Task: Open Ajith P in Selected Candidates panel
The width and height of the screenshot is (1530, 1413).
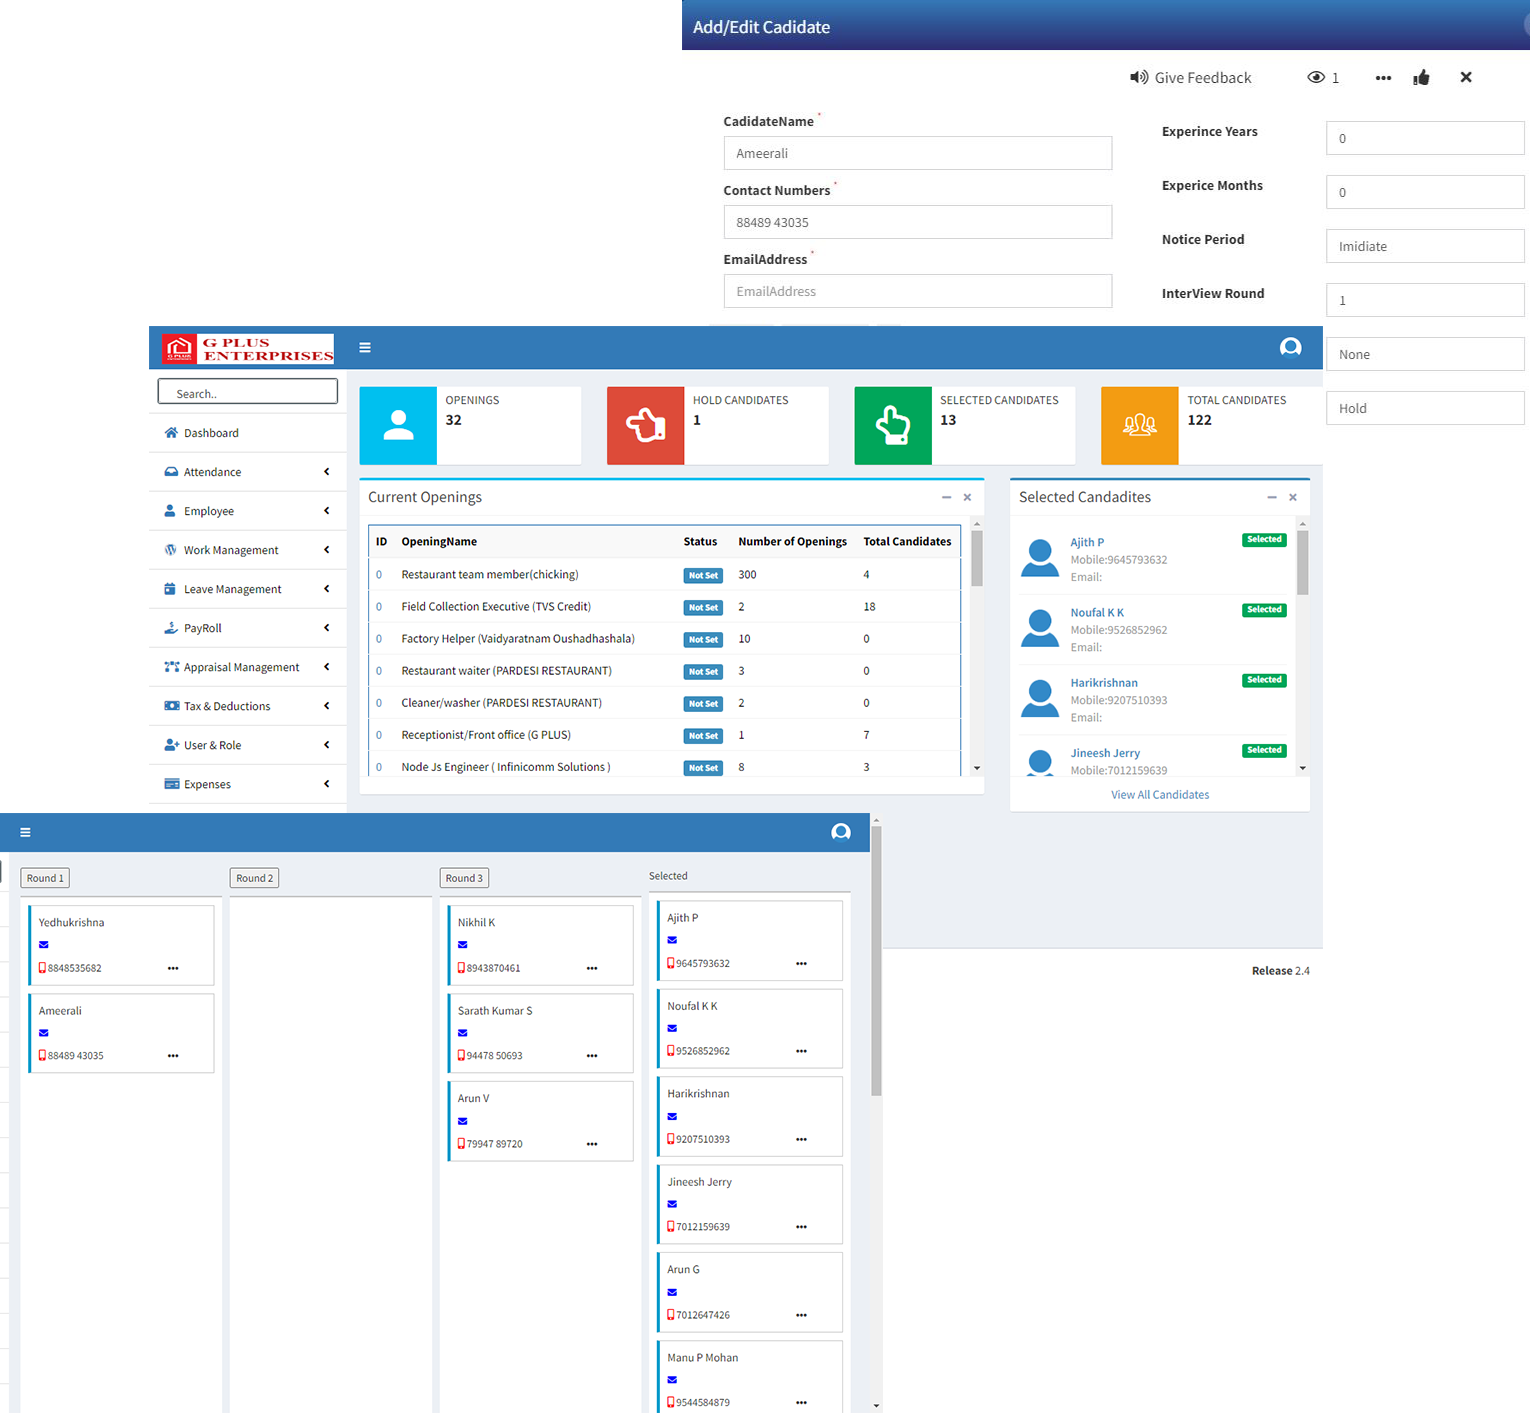Action: (1087, 542)
